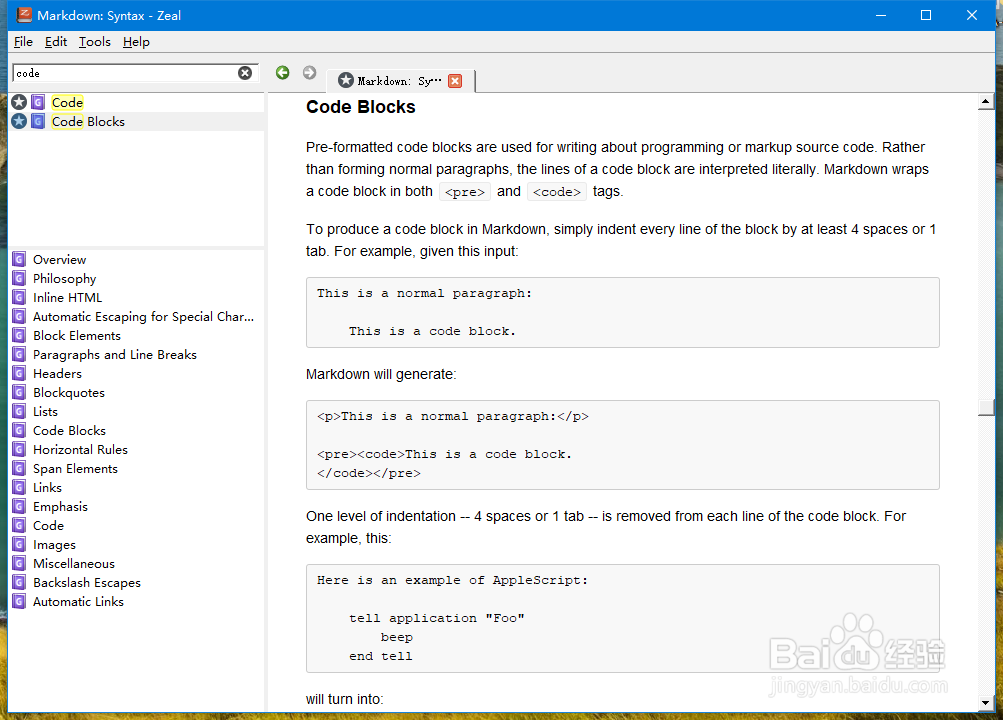
Task: Jump to the Philosophy section
Action: (65, 279)
